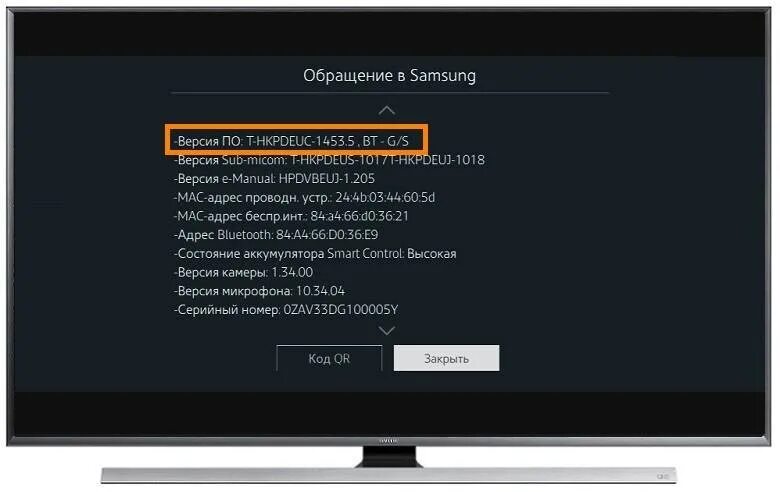Select Состояние аккумулятора Smart Control line
780x492 pixels.
[315, 254]
